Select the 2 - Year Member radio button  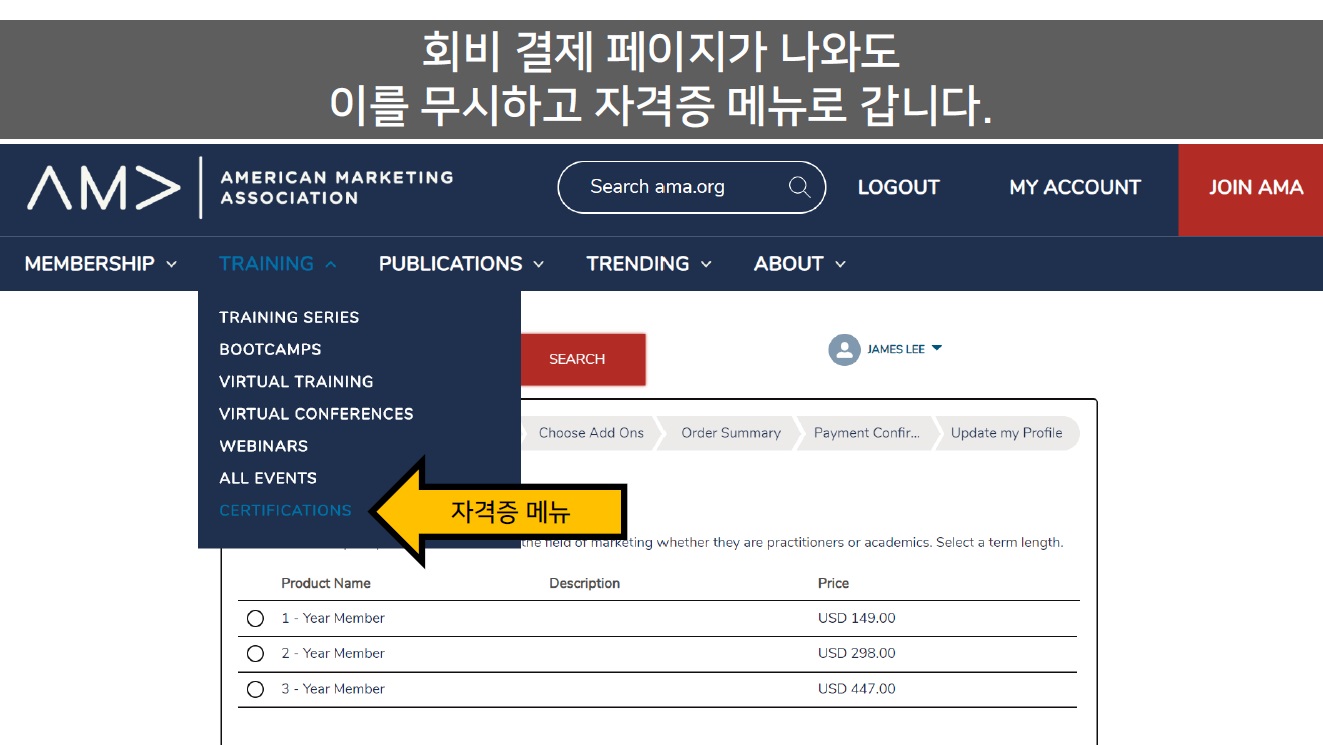255,654
